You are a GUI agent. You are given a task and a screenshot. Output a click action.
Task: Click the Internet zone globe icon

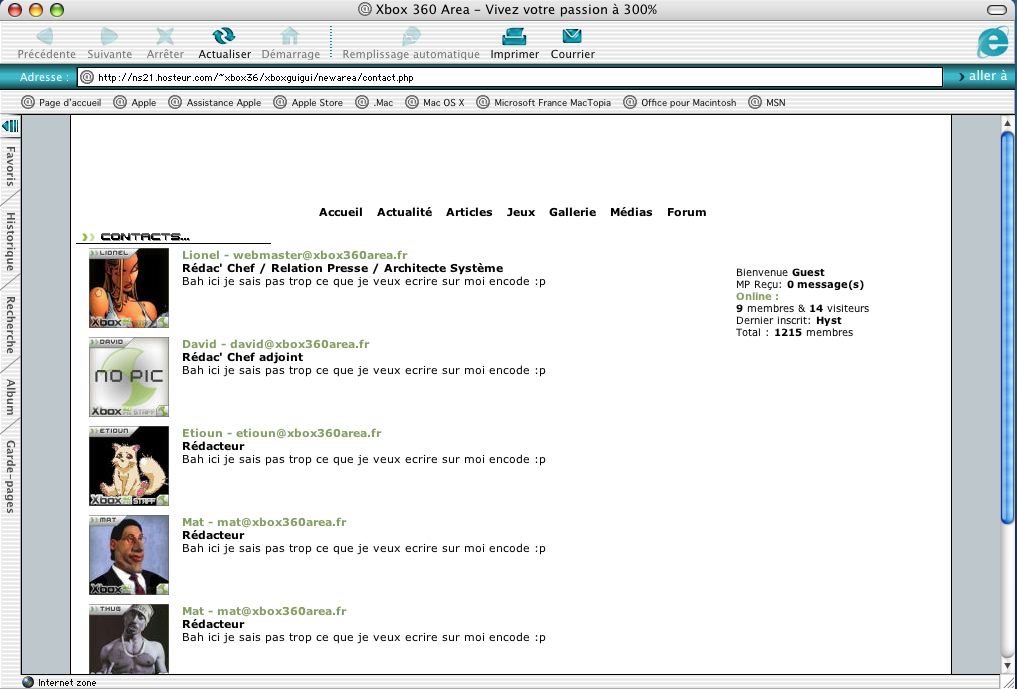tap(28, 683)
